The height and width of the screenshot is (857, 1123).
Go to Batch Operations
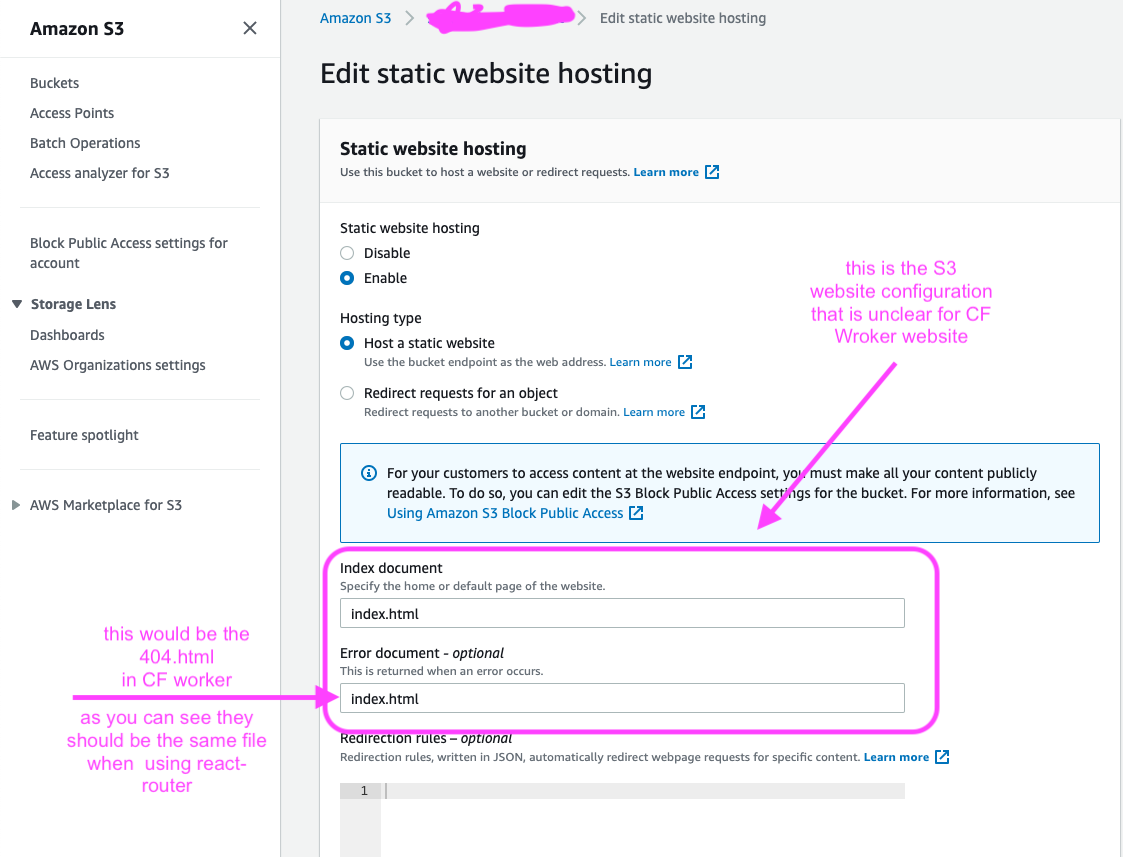point(85,143)
